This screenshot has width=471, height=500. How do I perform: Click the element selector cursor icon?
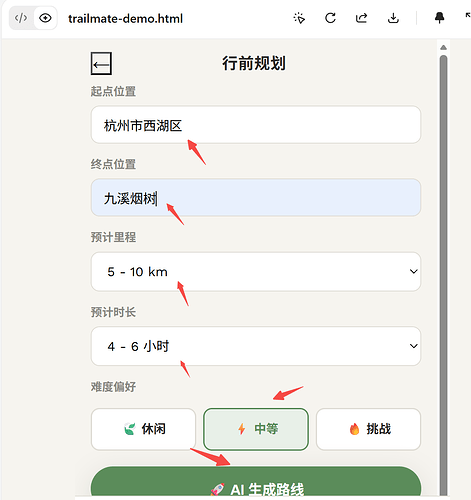pos(299,18)
